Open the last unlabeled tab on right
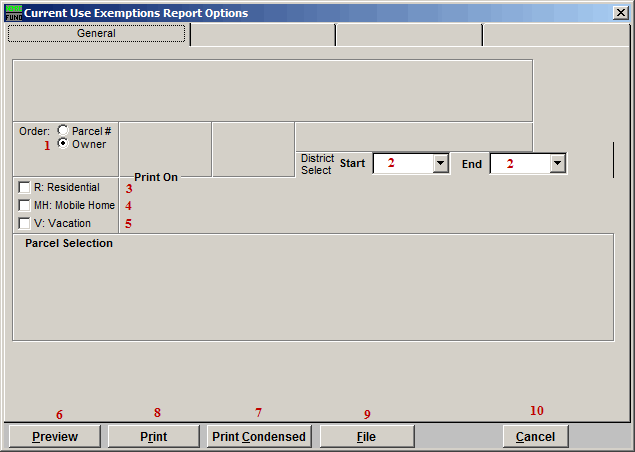Viewport: 635px width, 452px height. coord(555,35)
